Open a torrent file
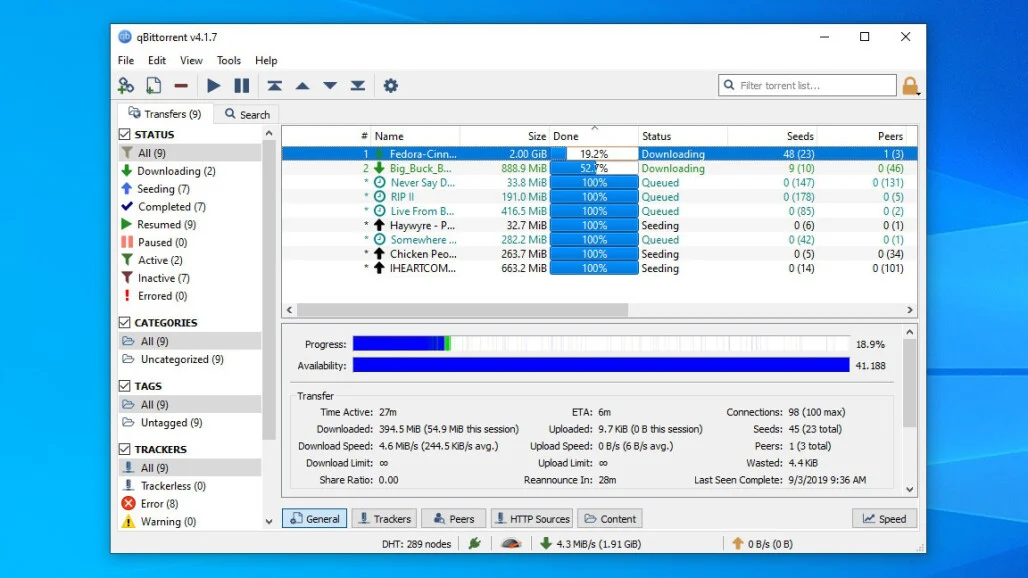 pos(153,85)
